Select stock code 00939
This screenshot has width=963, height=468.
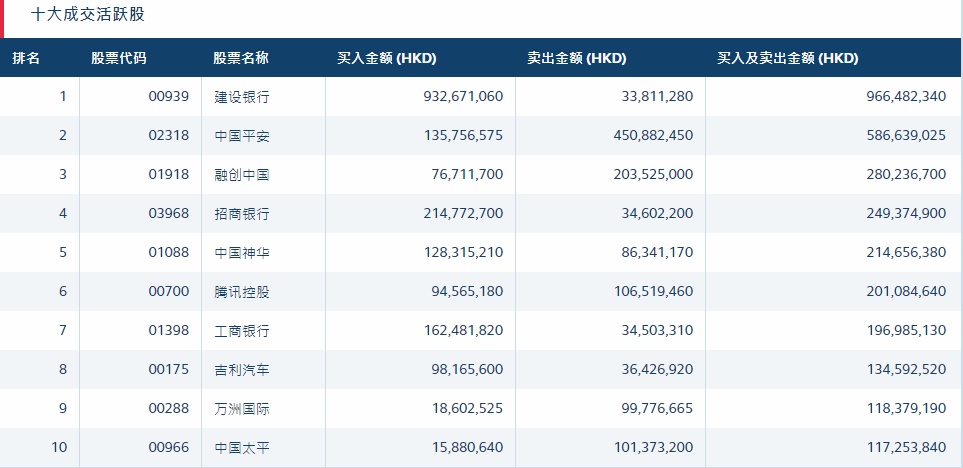click(169, 96)
